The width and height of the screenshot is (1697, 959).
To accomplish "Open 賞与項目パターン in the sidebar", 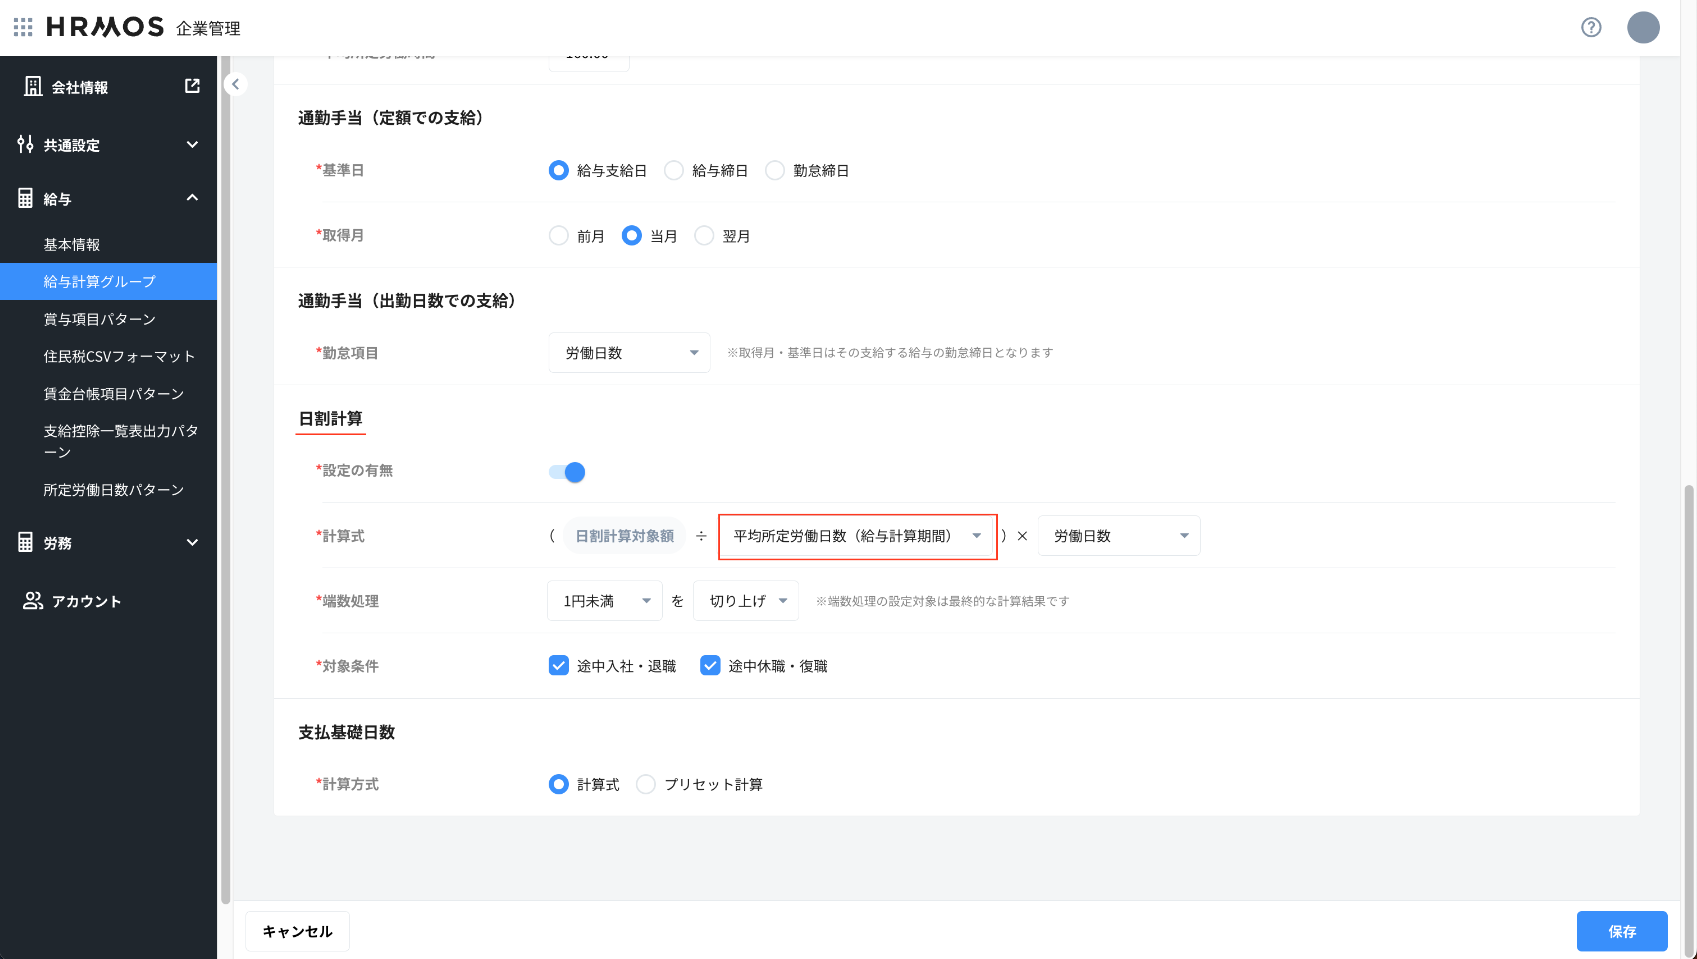I will tap(100, 319).
